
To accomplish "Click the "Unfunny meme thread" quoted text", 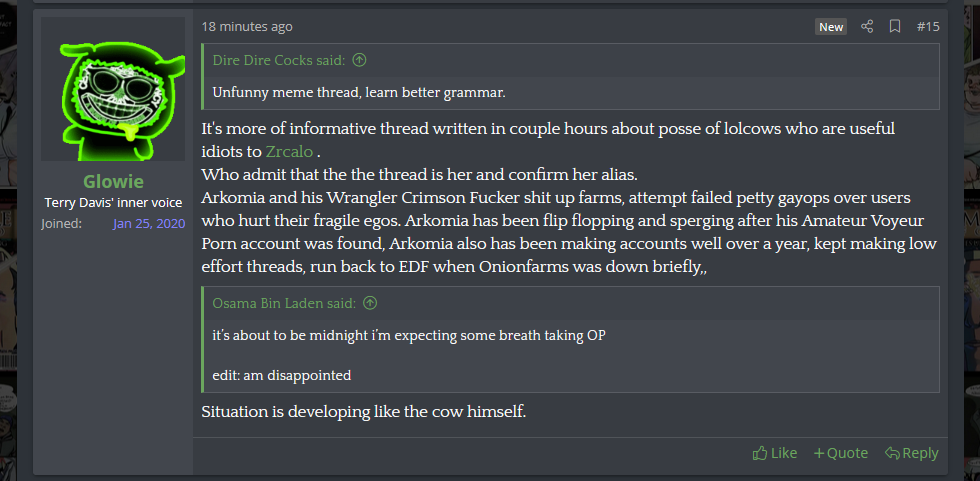I will tap(360, 92).
